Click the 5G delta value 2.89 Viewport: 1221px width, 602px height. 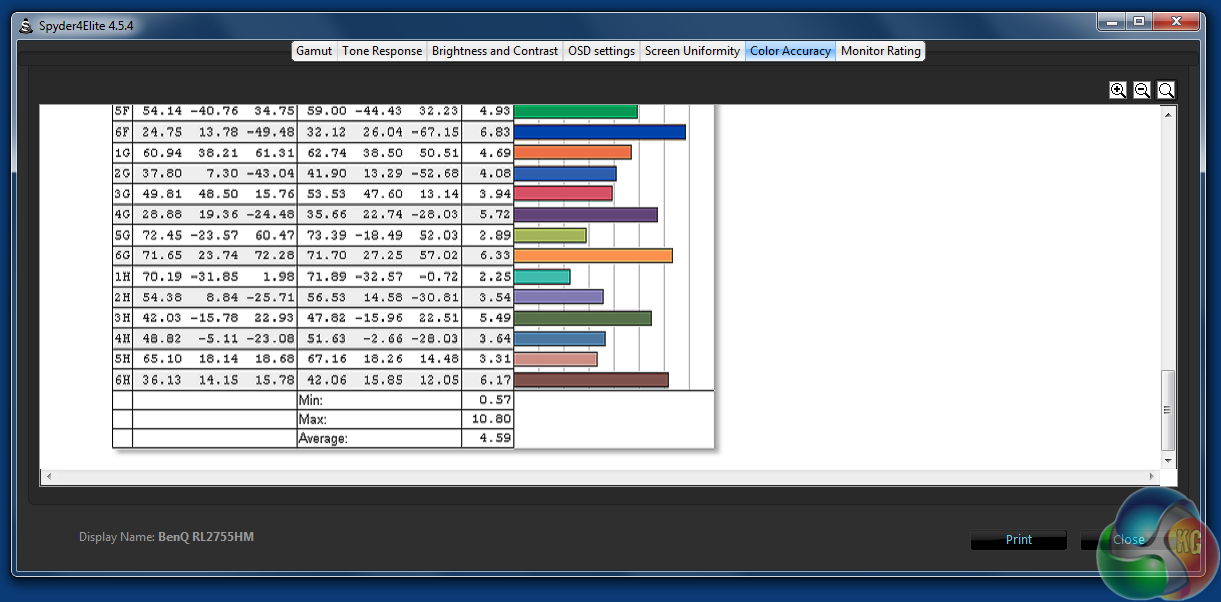pyautogui.click(x=495, y=235)
